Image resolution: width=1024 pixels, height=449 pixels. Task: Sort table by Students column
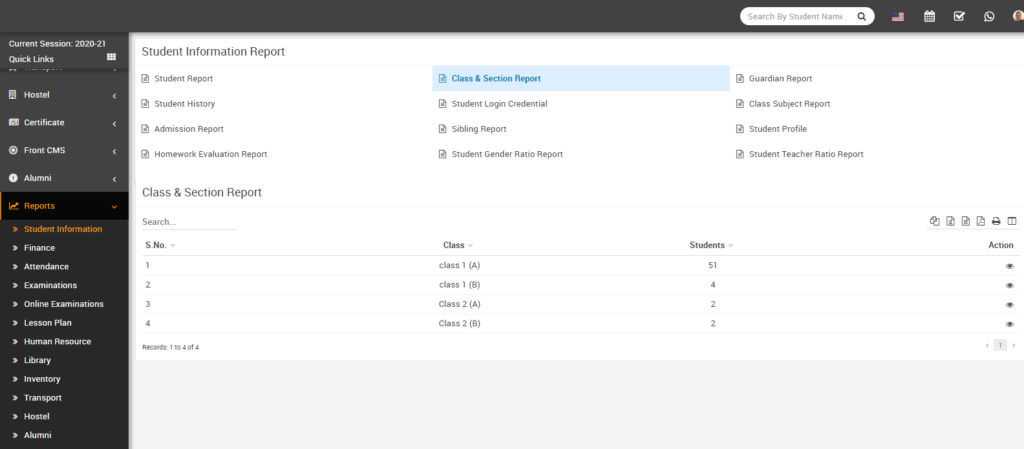pos(711,245)
